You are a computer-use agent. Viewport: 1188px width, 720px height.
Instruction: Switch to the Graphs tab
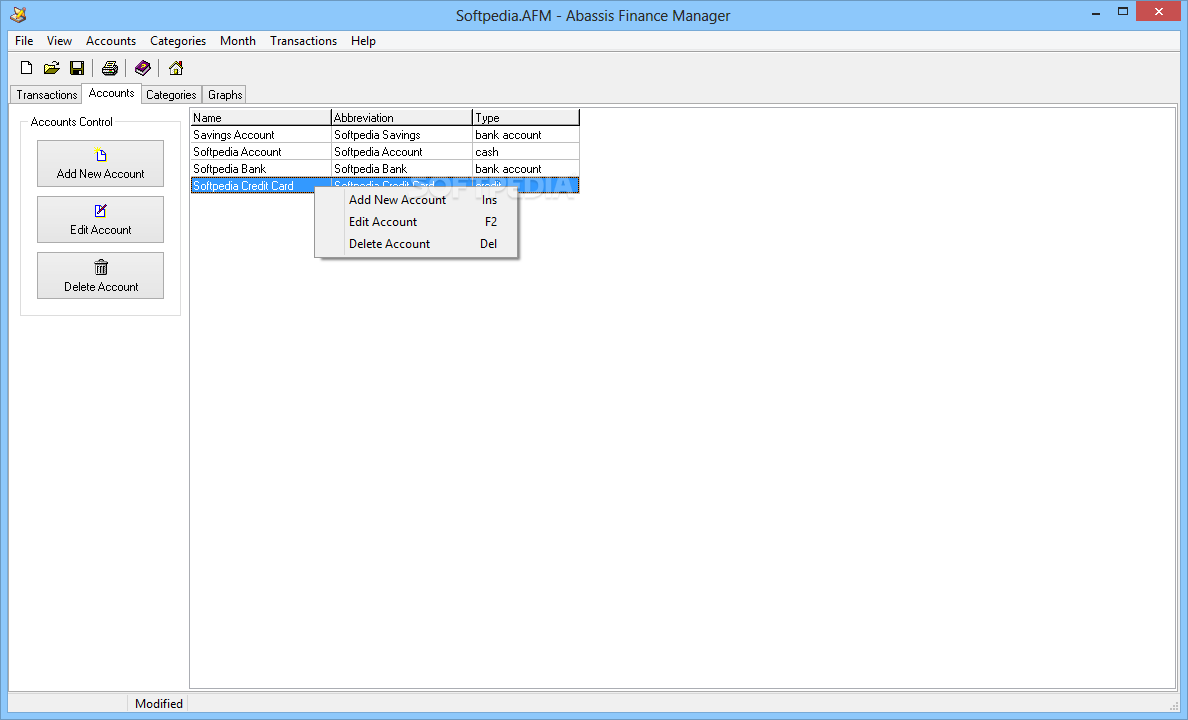point(225,95)
